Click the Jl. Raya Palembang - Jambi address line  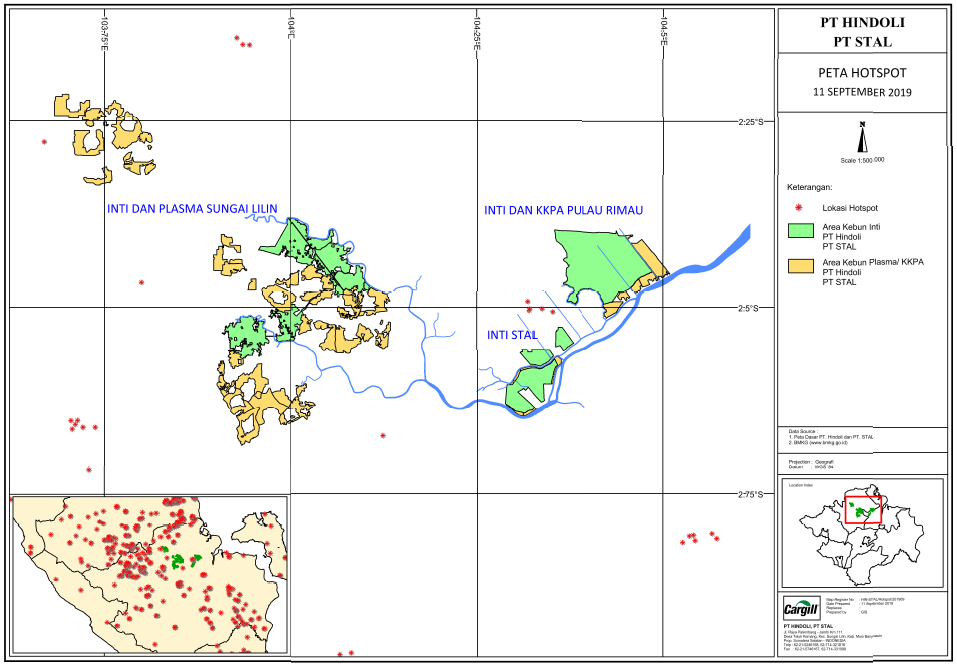point(813,632)
